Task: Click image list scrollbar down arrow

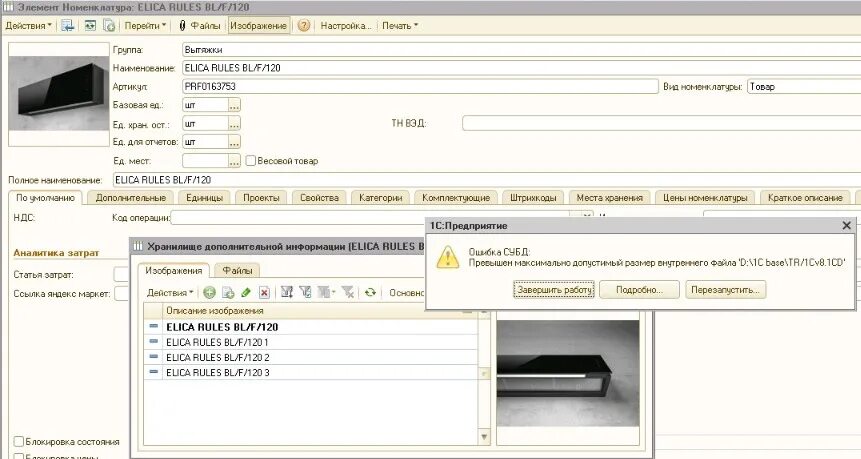Action: click(x=484, y=437)
